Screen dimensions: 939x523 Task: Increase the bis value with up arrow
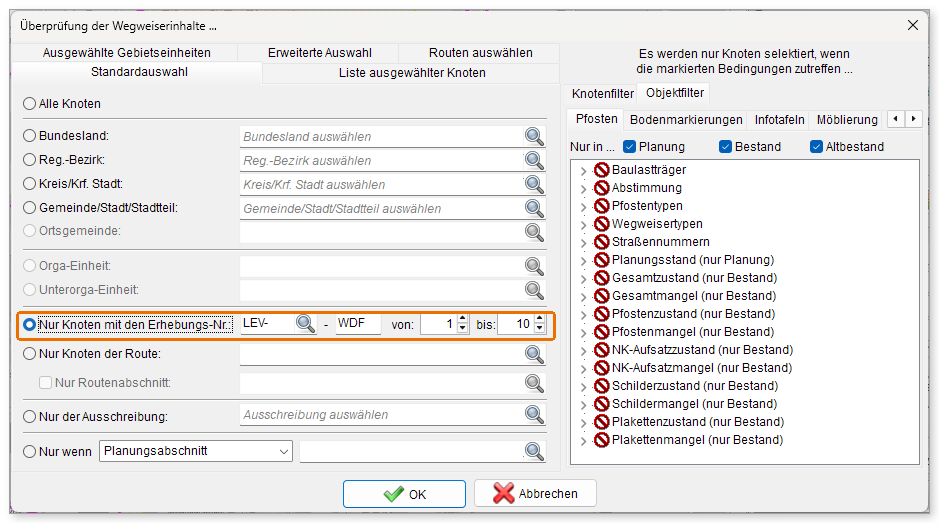tap(540, 319)
